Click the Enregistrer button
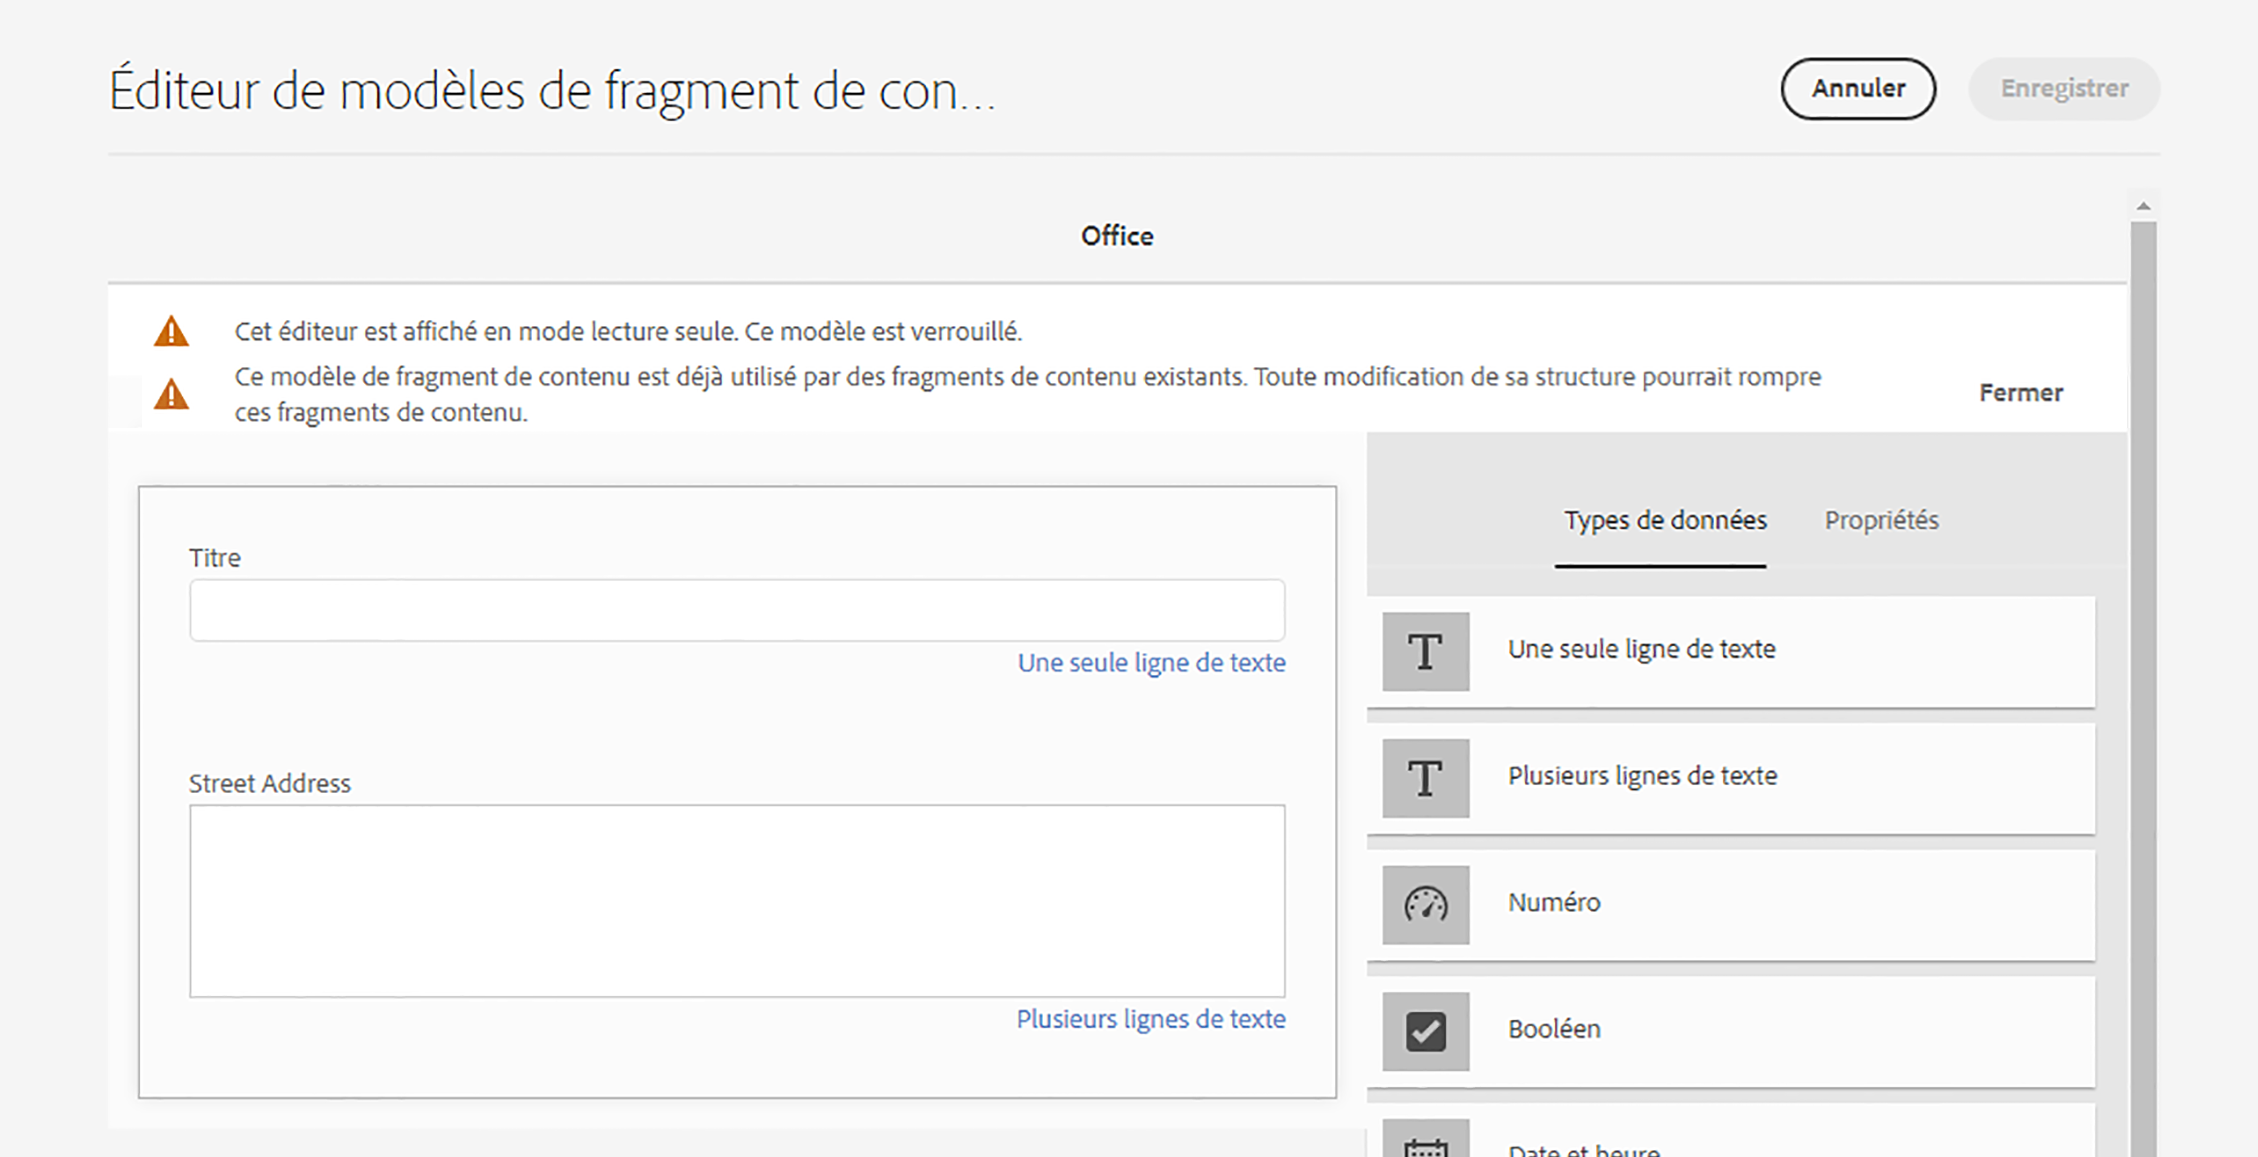 (x=2064, y=88)
